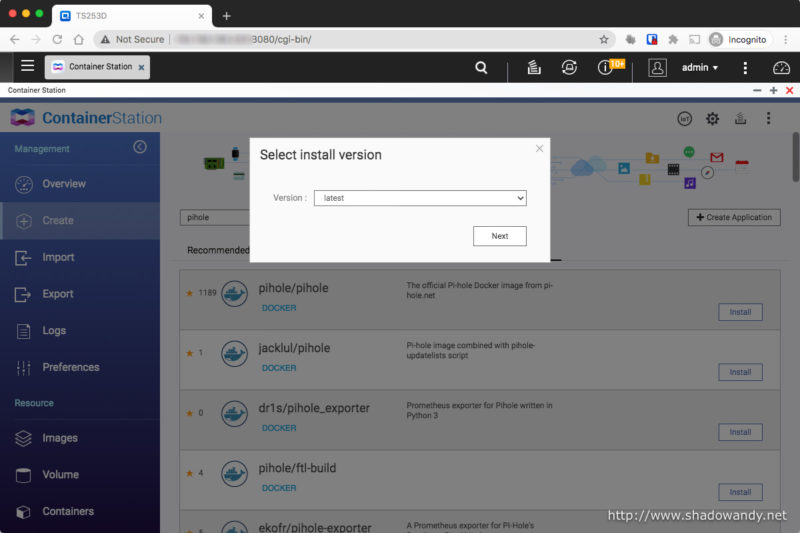Collapse the sidebar using the arrow icon

[140, 147]
